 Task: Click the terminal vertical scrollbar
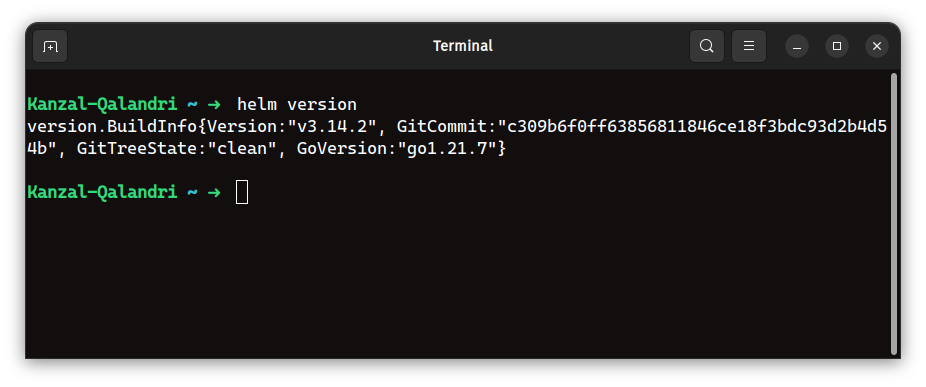[x=894, y=213]
